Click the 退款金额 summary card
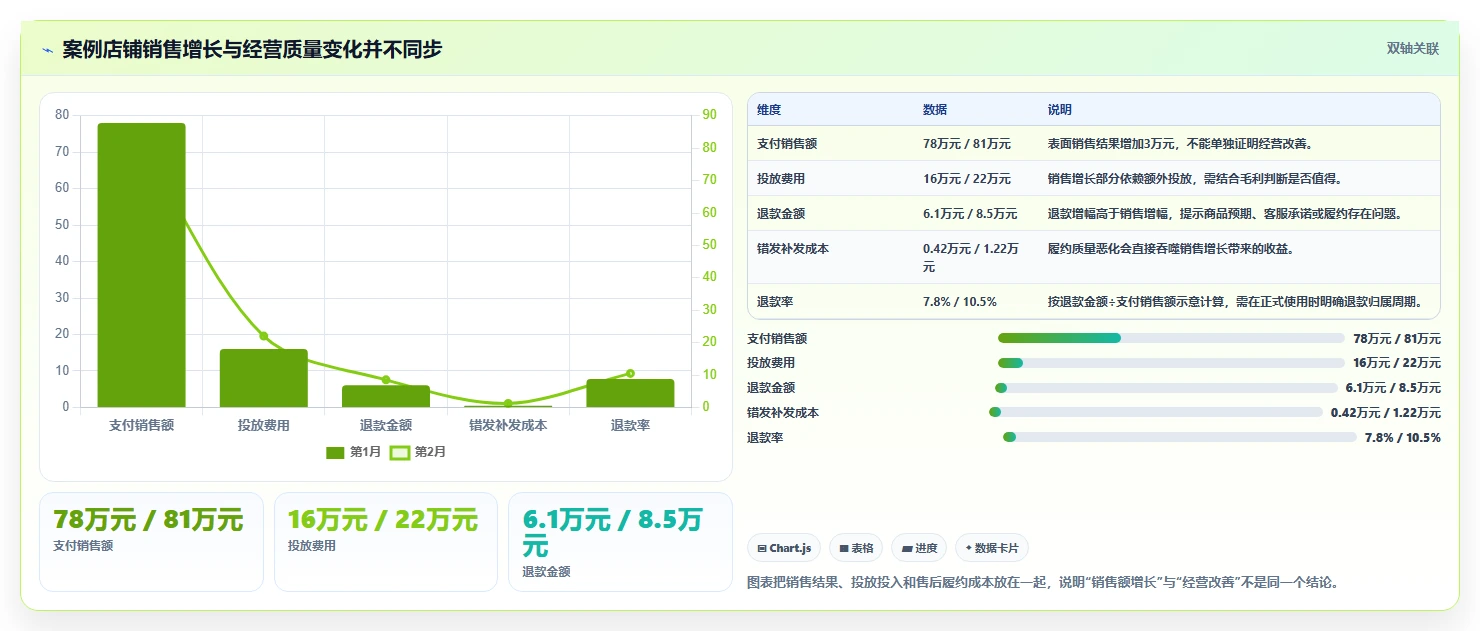This screenshot has width=1480, height=631. [x=620, y=542]
